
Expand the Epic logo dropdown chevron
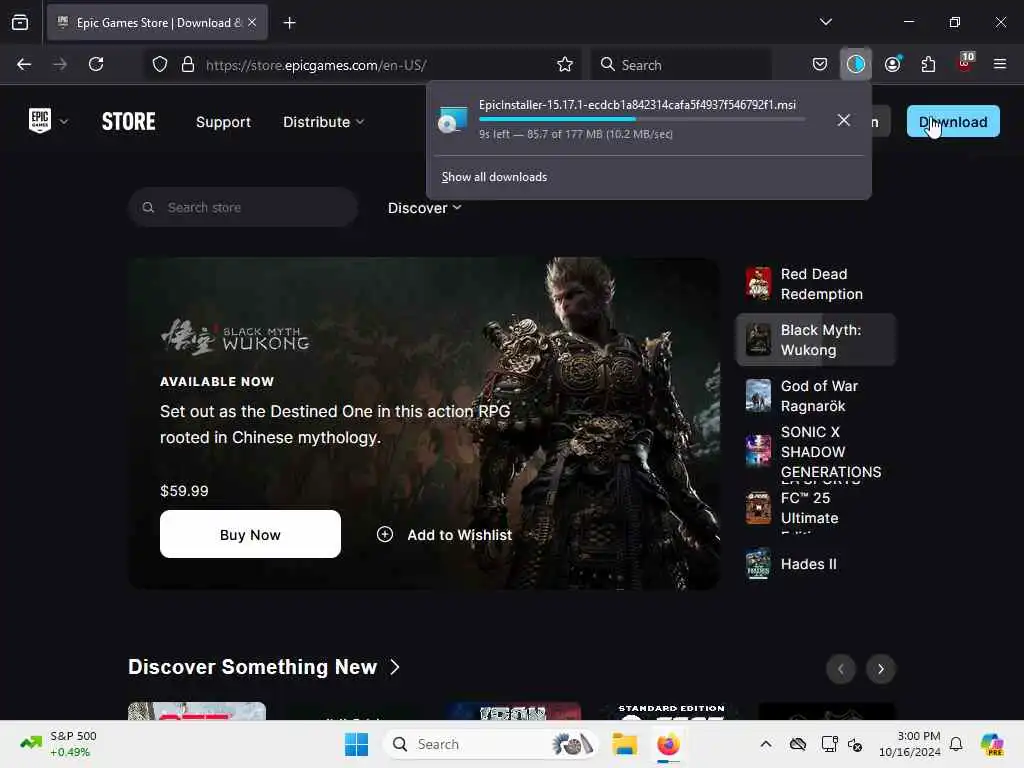tap(64, 121)
